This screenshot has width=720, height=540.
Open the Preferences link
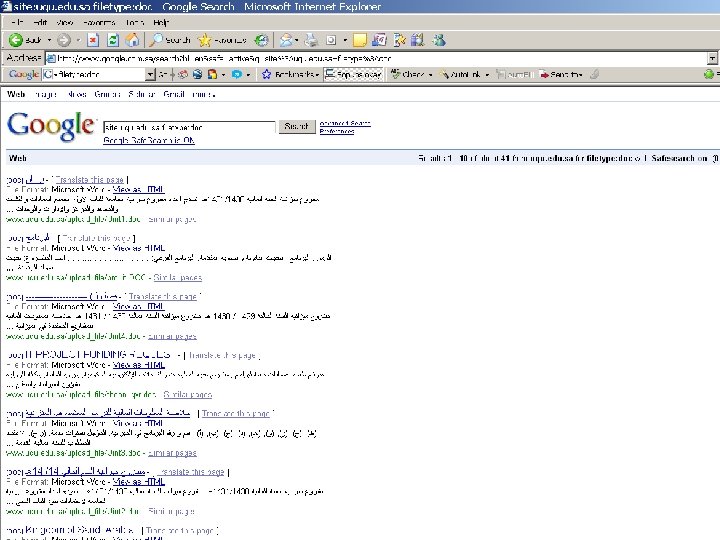pyautogui.click(x=337, y=131)
